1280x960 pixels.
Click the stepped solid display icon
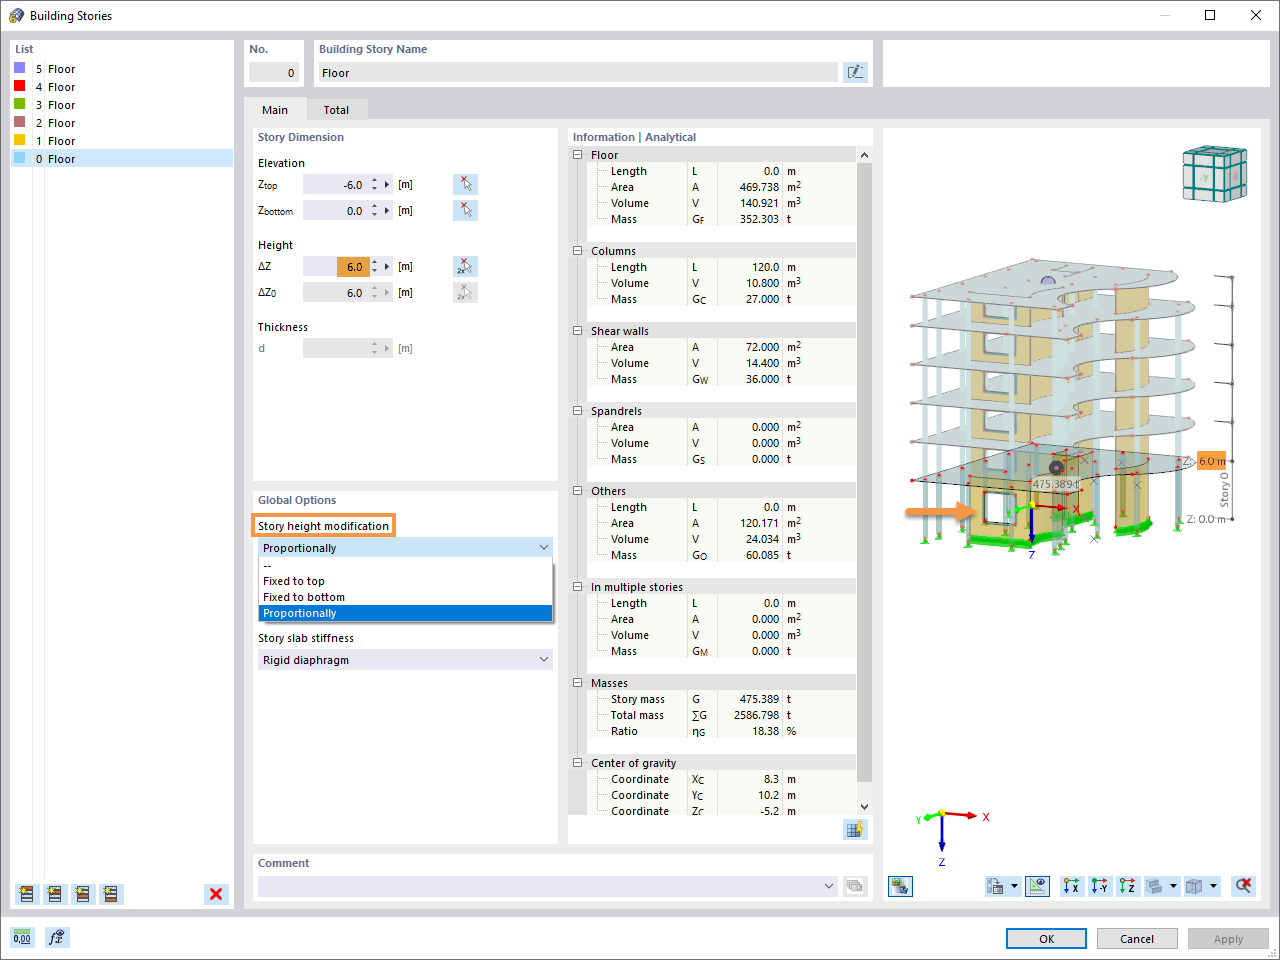pyautogui.click(x=1155, y=885)
